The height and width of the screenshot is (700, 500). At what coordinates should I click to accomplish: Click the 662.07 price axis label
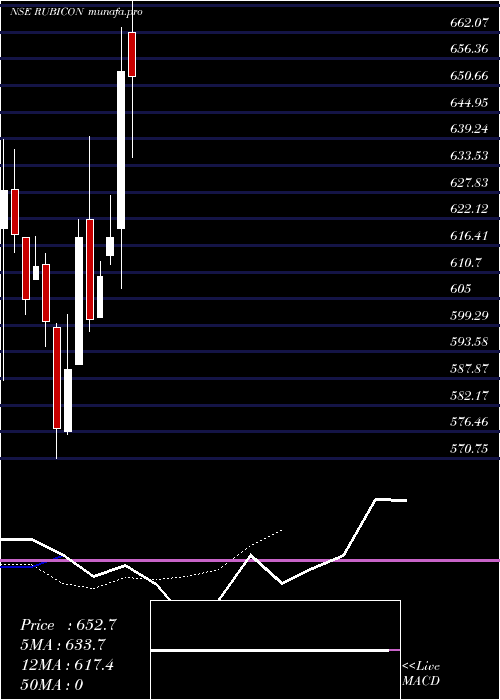tap(469, 22)
